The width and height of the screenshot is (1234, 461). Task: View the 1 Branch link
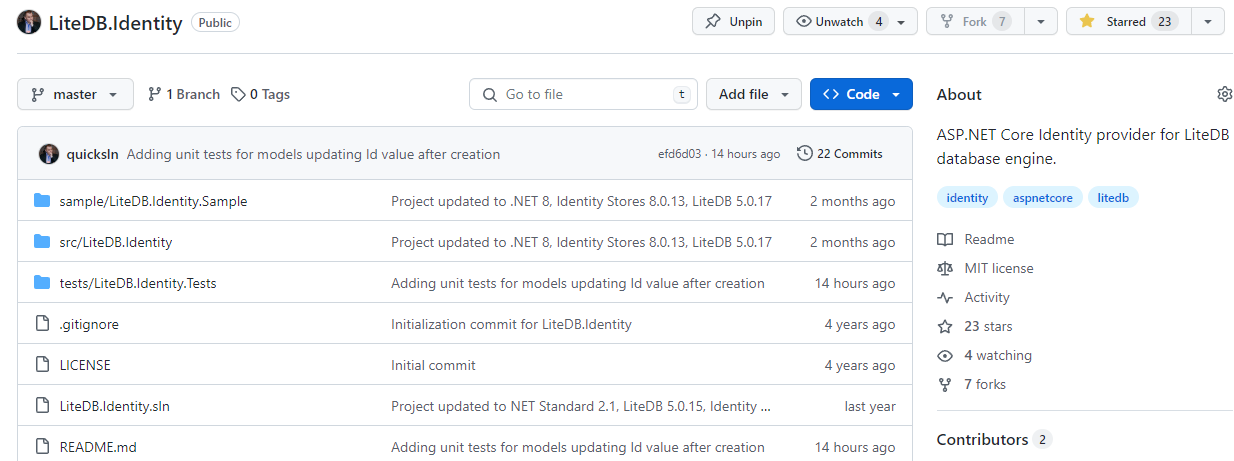[x=184, y=94]
